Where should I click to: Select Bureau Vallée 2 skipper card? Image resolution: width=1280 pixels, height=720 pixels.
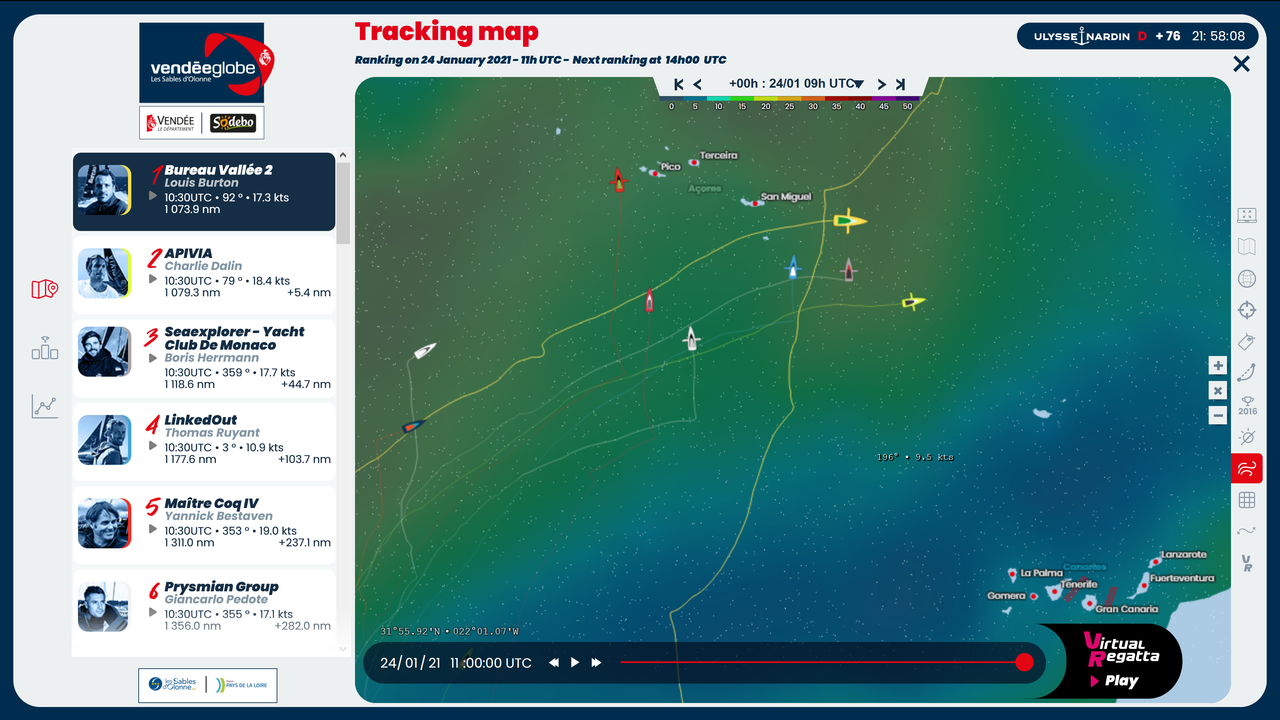(x=204, y=191)
